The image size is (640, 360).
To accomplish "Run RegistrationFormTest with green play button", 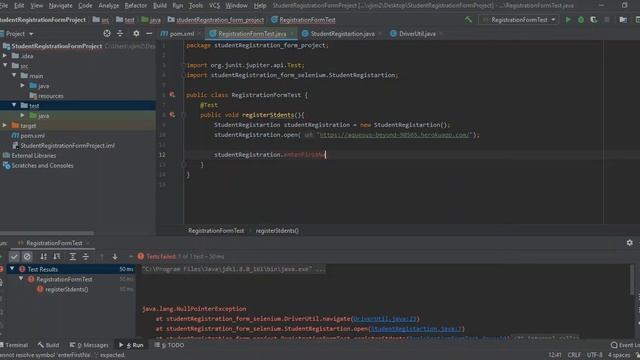I will coord(568,20).
